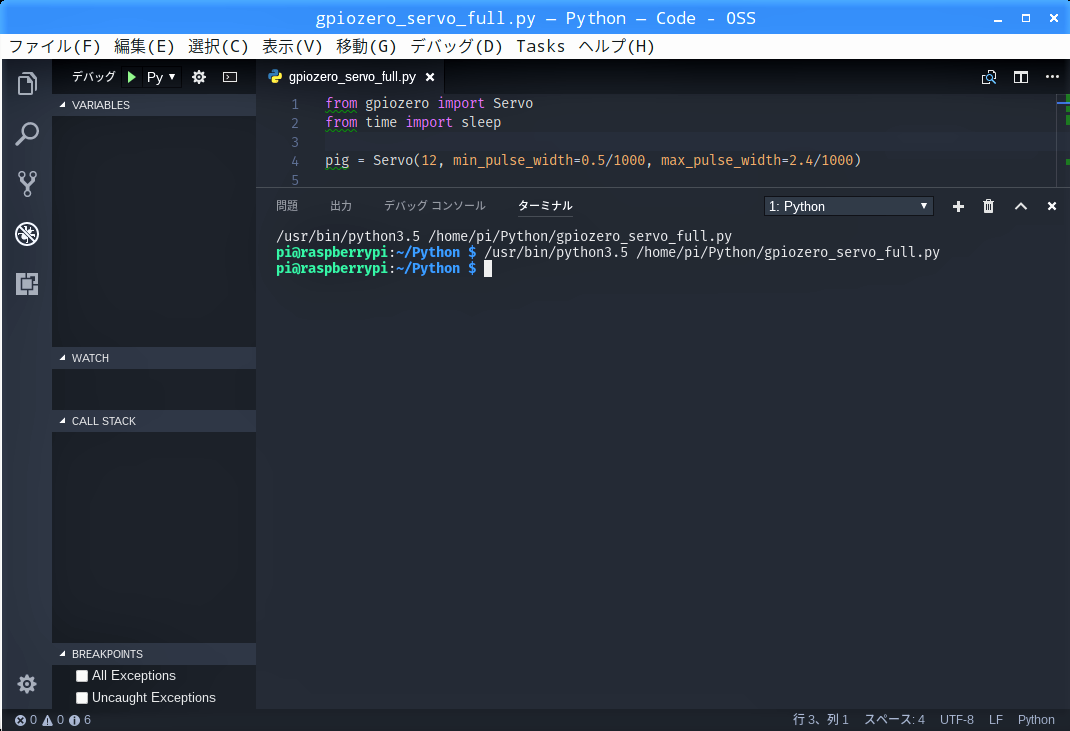The height and width of the screenshot is (731, 1070).
Task: Switch to the デバッグ コンソール panel tab
Action: [434, 206]
